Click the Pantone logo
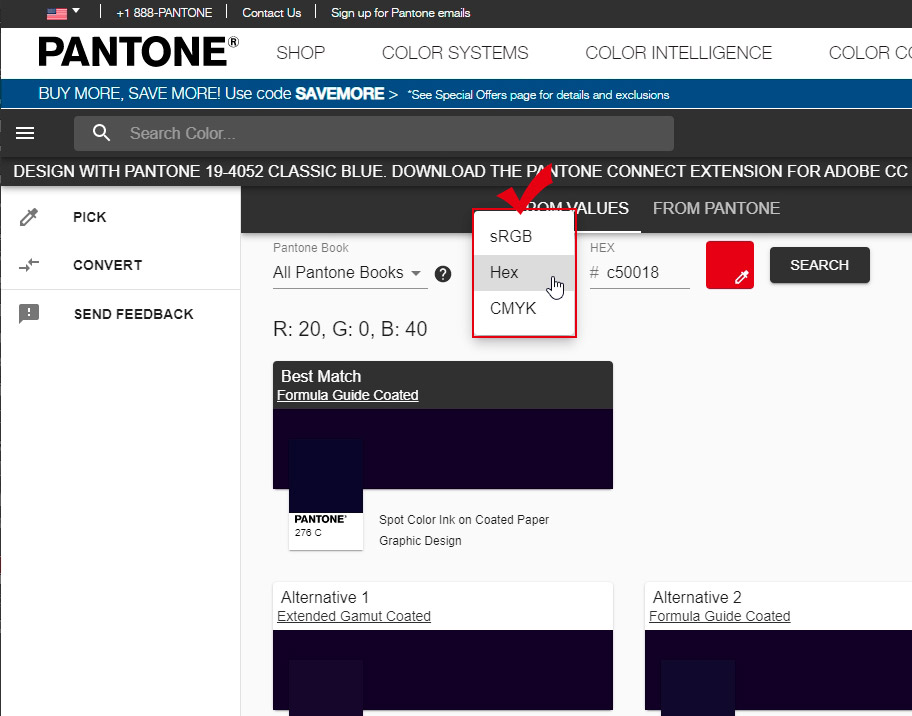 click(138, 52)
